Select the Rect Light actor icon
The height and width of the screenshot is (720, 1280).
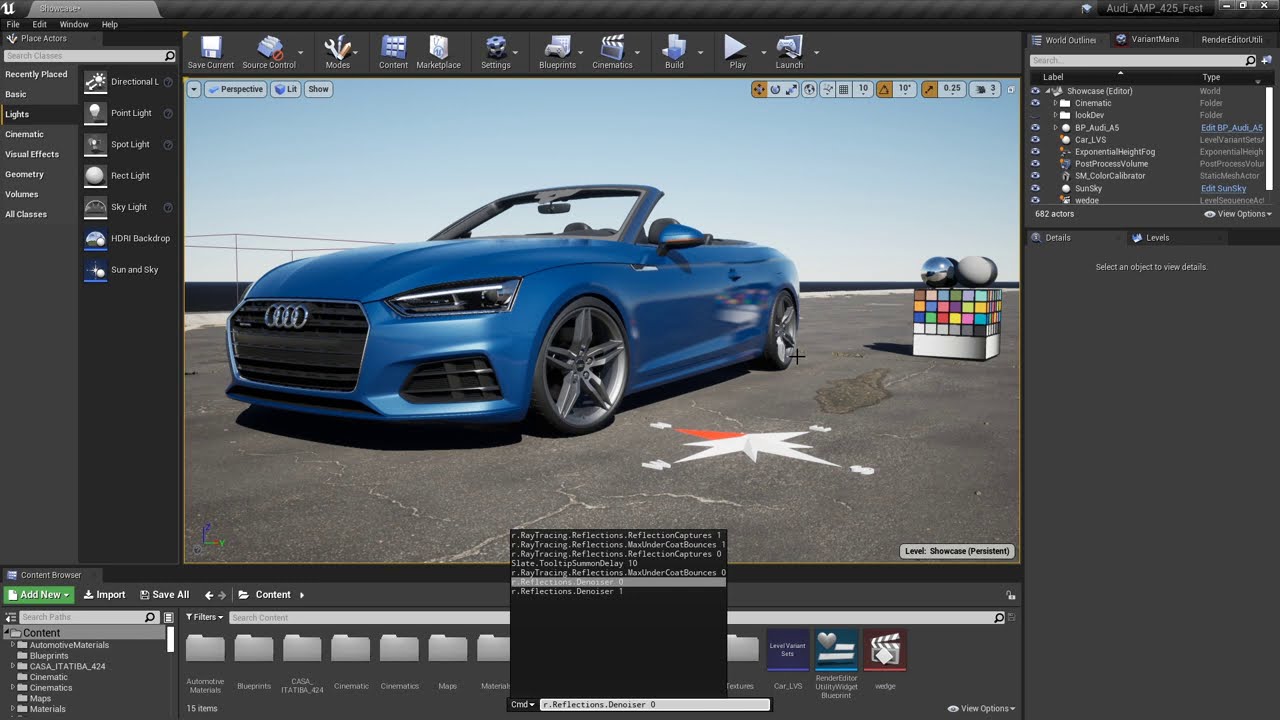95,175
